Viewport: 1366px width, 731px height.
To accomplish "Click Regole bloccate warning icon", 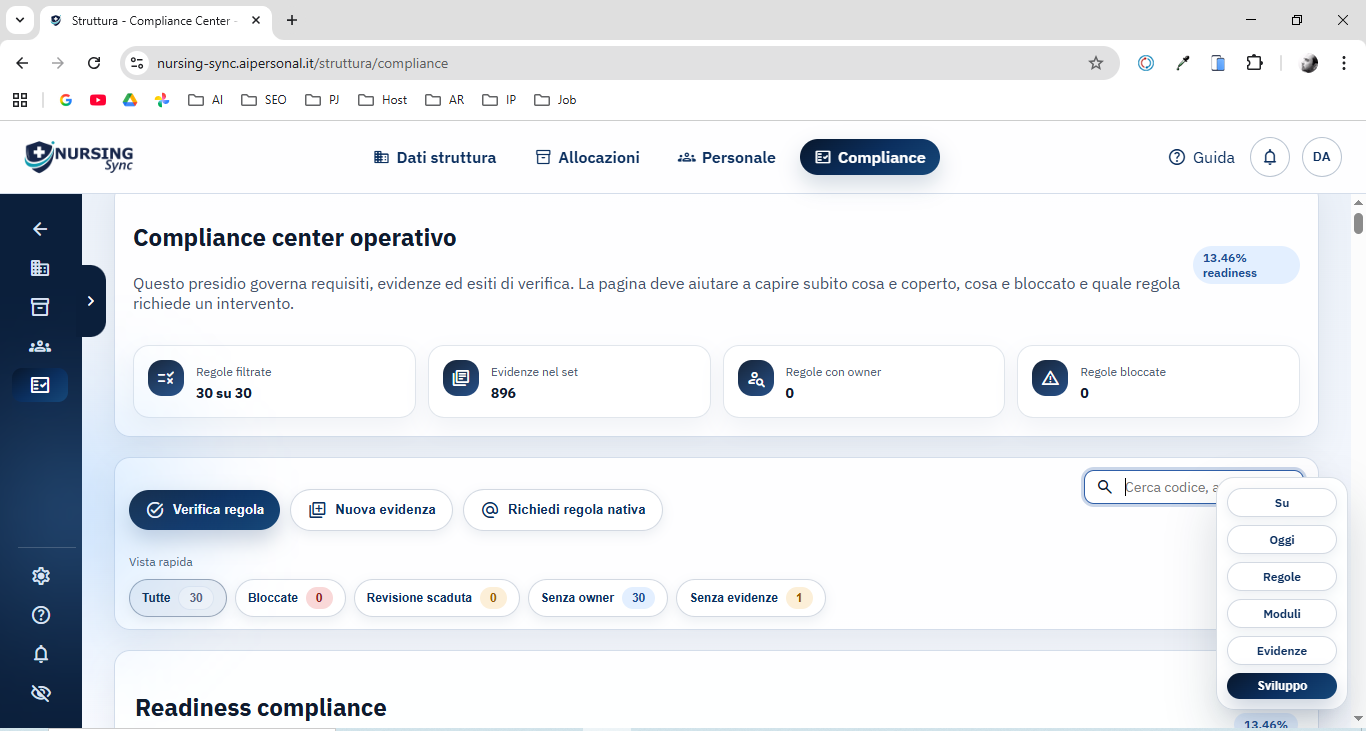I will [1050, 378].
